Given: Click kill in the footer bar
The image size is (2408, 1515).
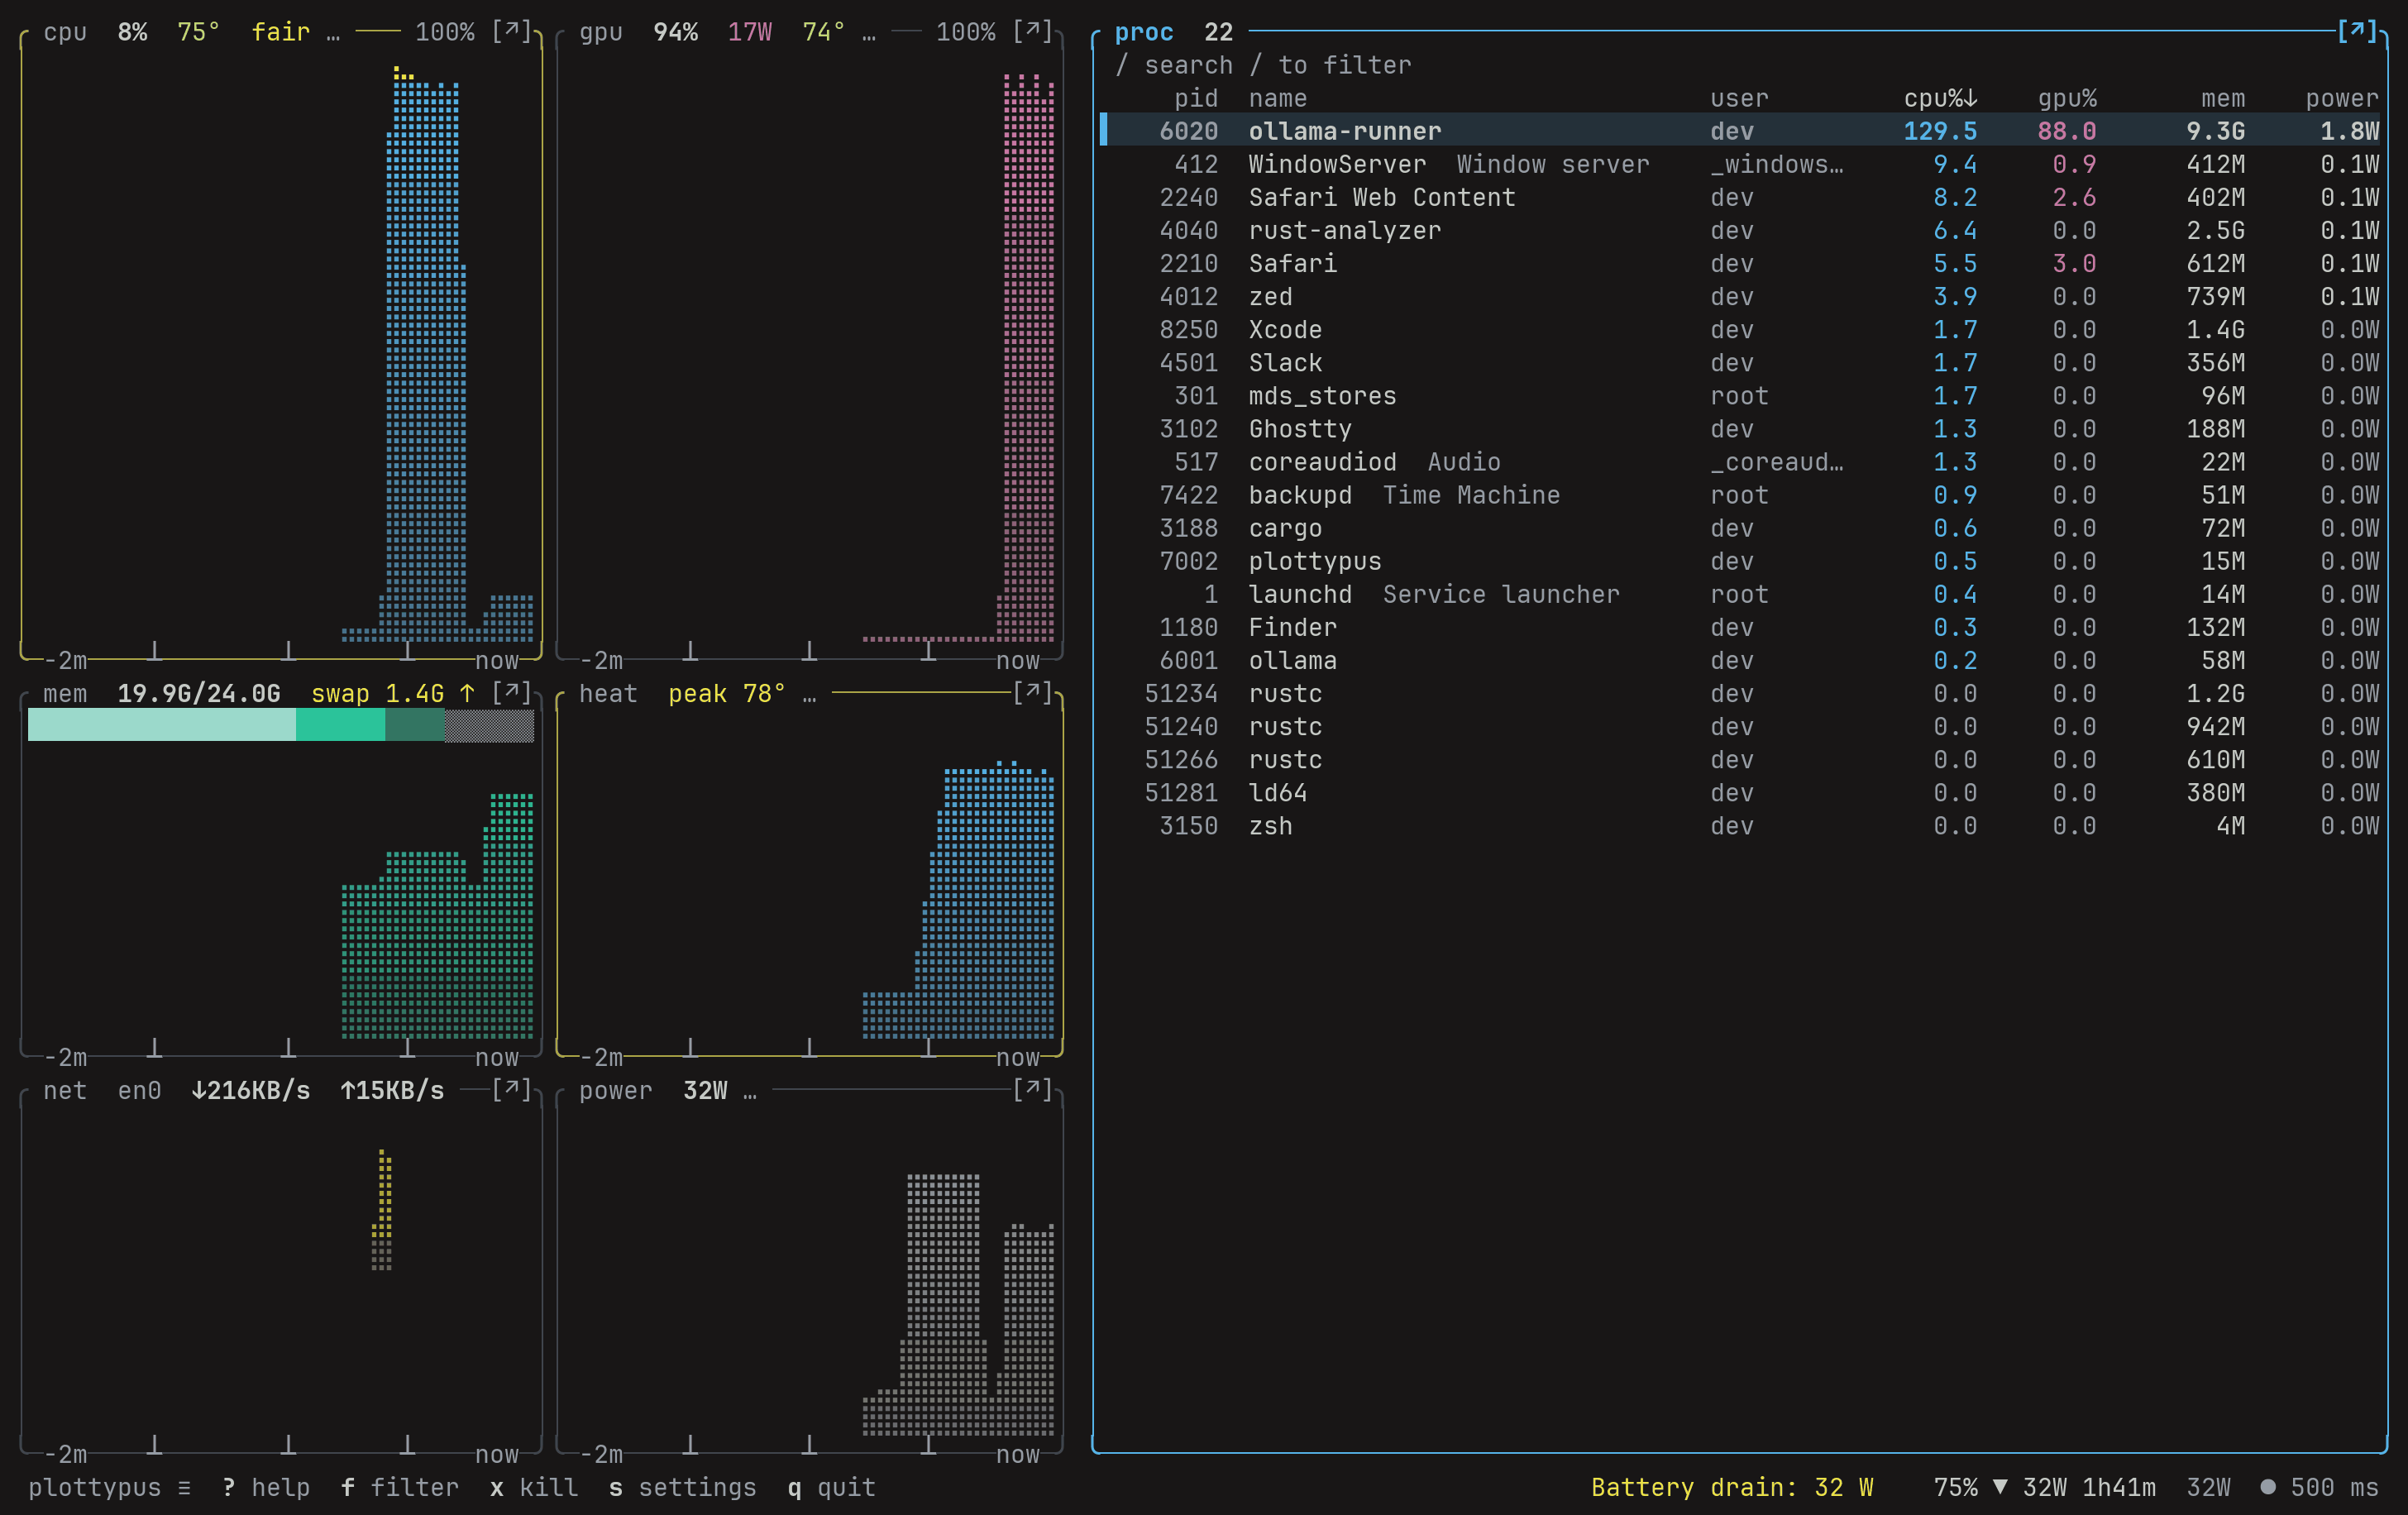Looking at the screenshot, I should tap(534, 1487).
